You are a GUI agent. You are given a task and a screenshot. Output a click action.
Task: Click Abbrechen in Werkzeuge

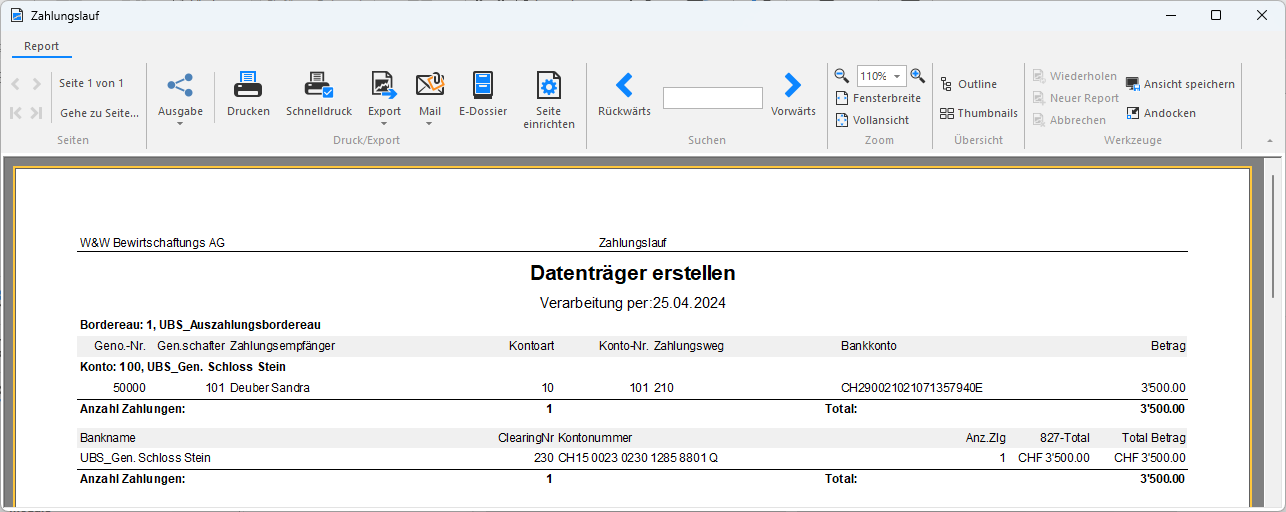click(1069, 120)
